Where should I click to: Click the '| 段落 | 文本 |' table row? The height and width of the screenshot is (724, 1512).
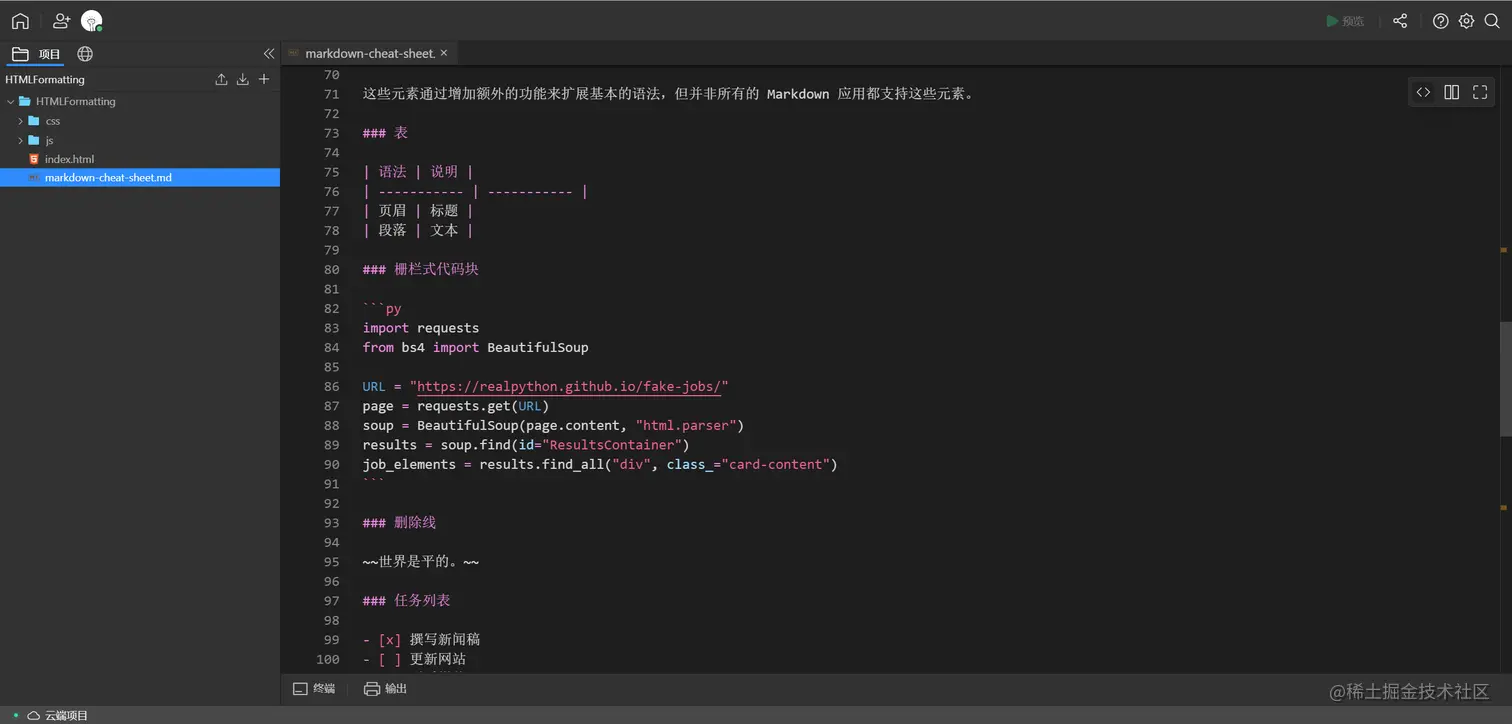(418, 230)
